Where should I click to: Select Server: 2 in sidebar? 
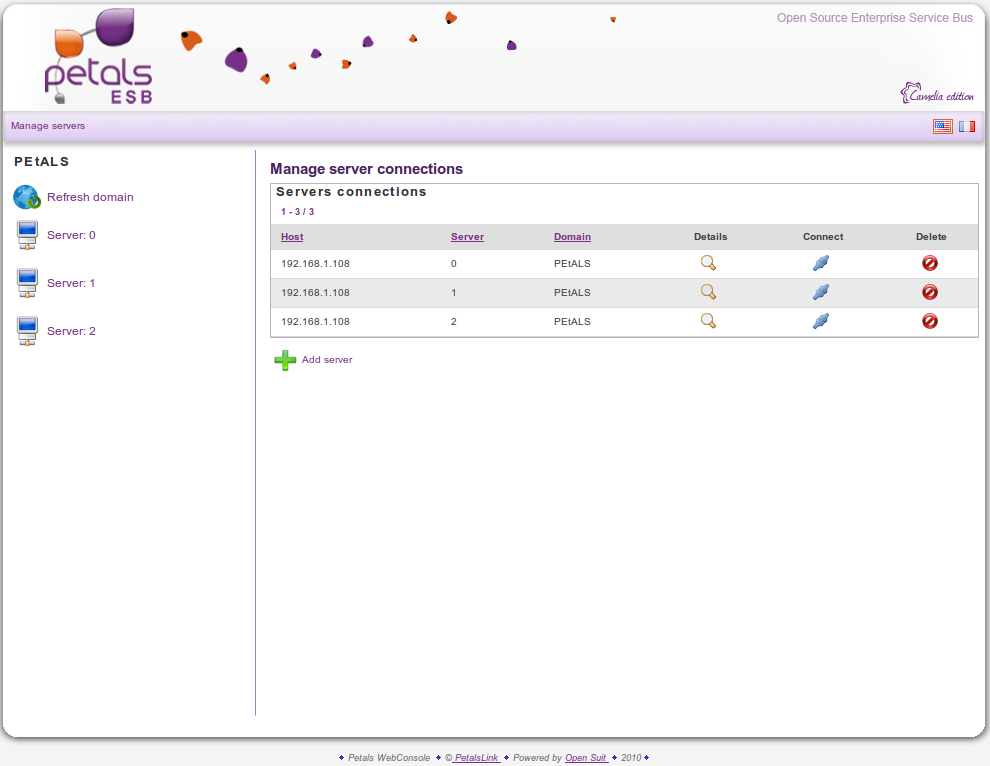pyautogui.click(x=71, y=331)
